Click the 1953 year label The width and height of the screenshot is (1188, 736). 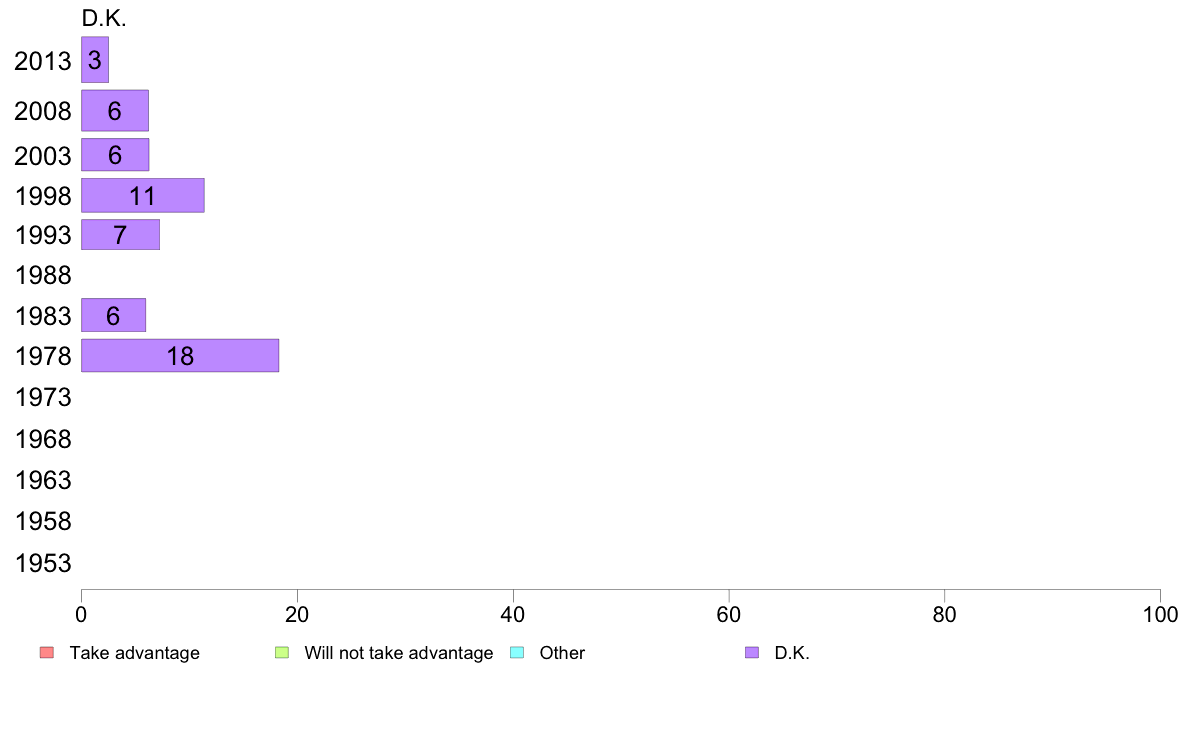tap(43, 564)
